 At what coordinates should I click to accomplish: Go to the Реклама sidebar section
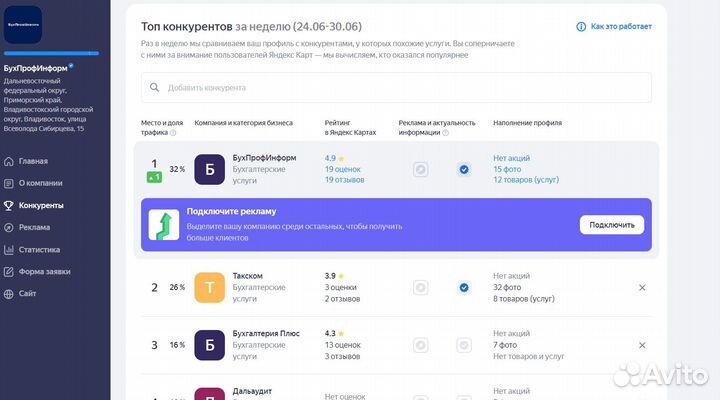click(x=34, y=227)
